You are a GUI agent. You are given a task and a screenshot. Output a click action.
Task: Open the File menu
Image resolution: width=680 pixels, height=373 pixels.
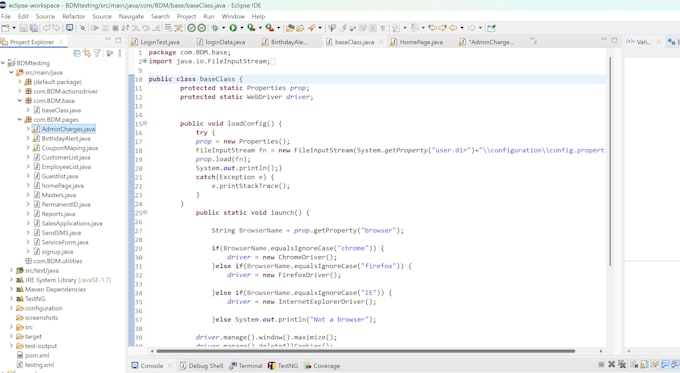point(6,16)
